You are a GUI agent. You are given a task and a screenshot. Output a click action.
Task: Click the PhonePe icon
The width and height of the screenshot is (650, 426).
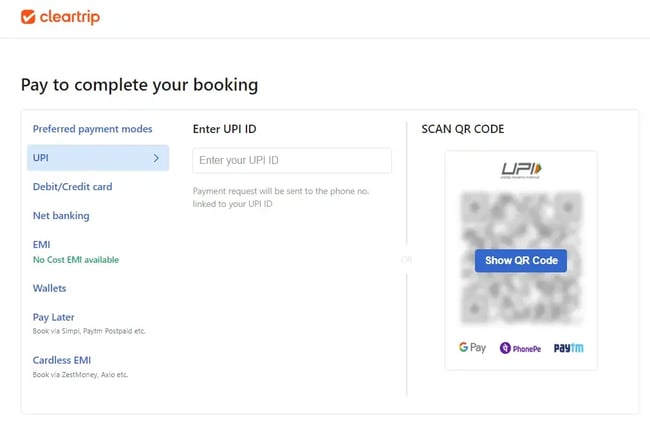pos(520,348)
